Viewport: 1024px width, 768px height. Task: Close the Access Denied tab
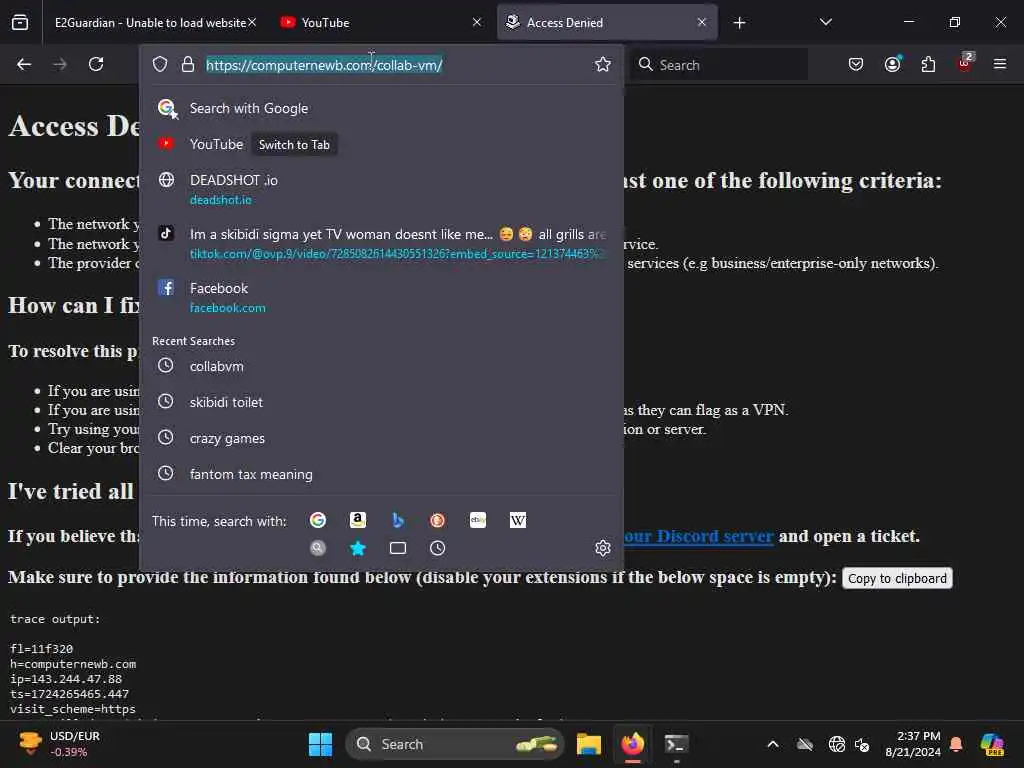(701, 22)
